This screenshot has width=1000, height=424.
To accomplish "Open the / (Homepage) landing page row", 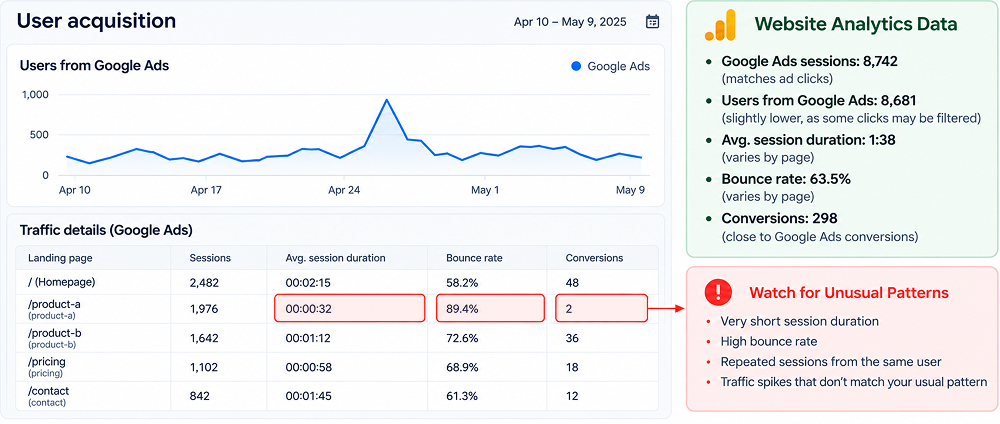I will pos(338,282).
